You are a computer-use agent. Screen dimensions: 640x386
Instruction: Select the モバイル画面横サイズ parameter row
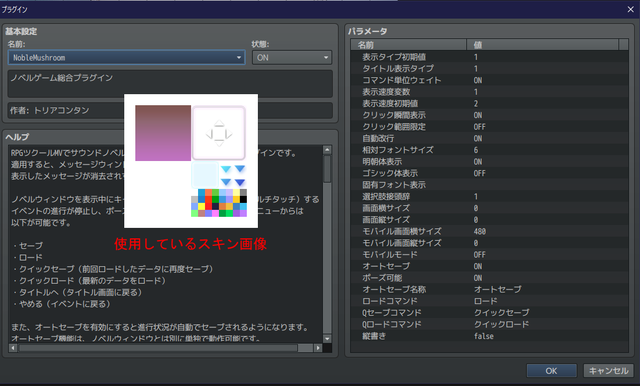coord(489,231)
